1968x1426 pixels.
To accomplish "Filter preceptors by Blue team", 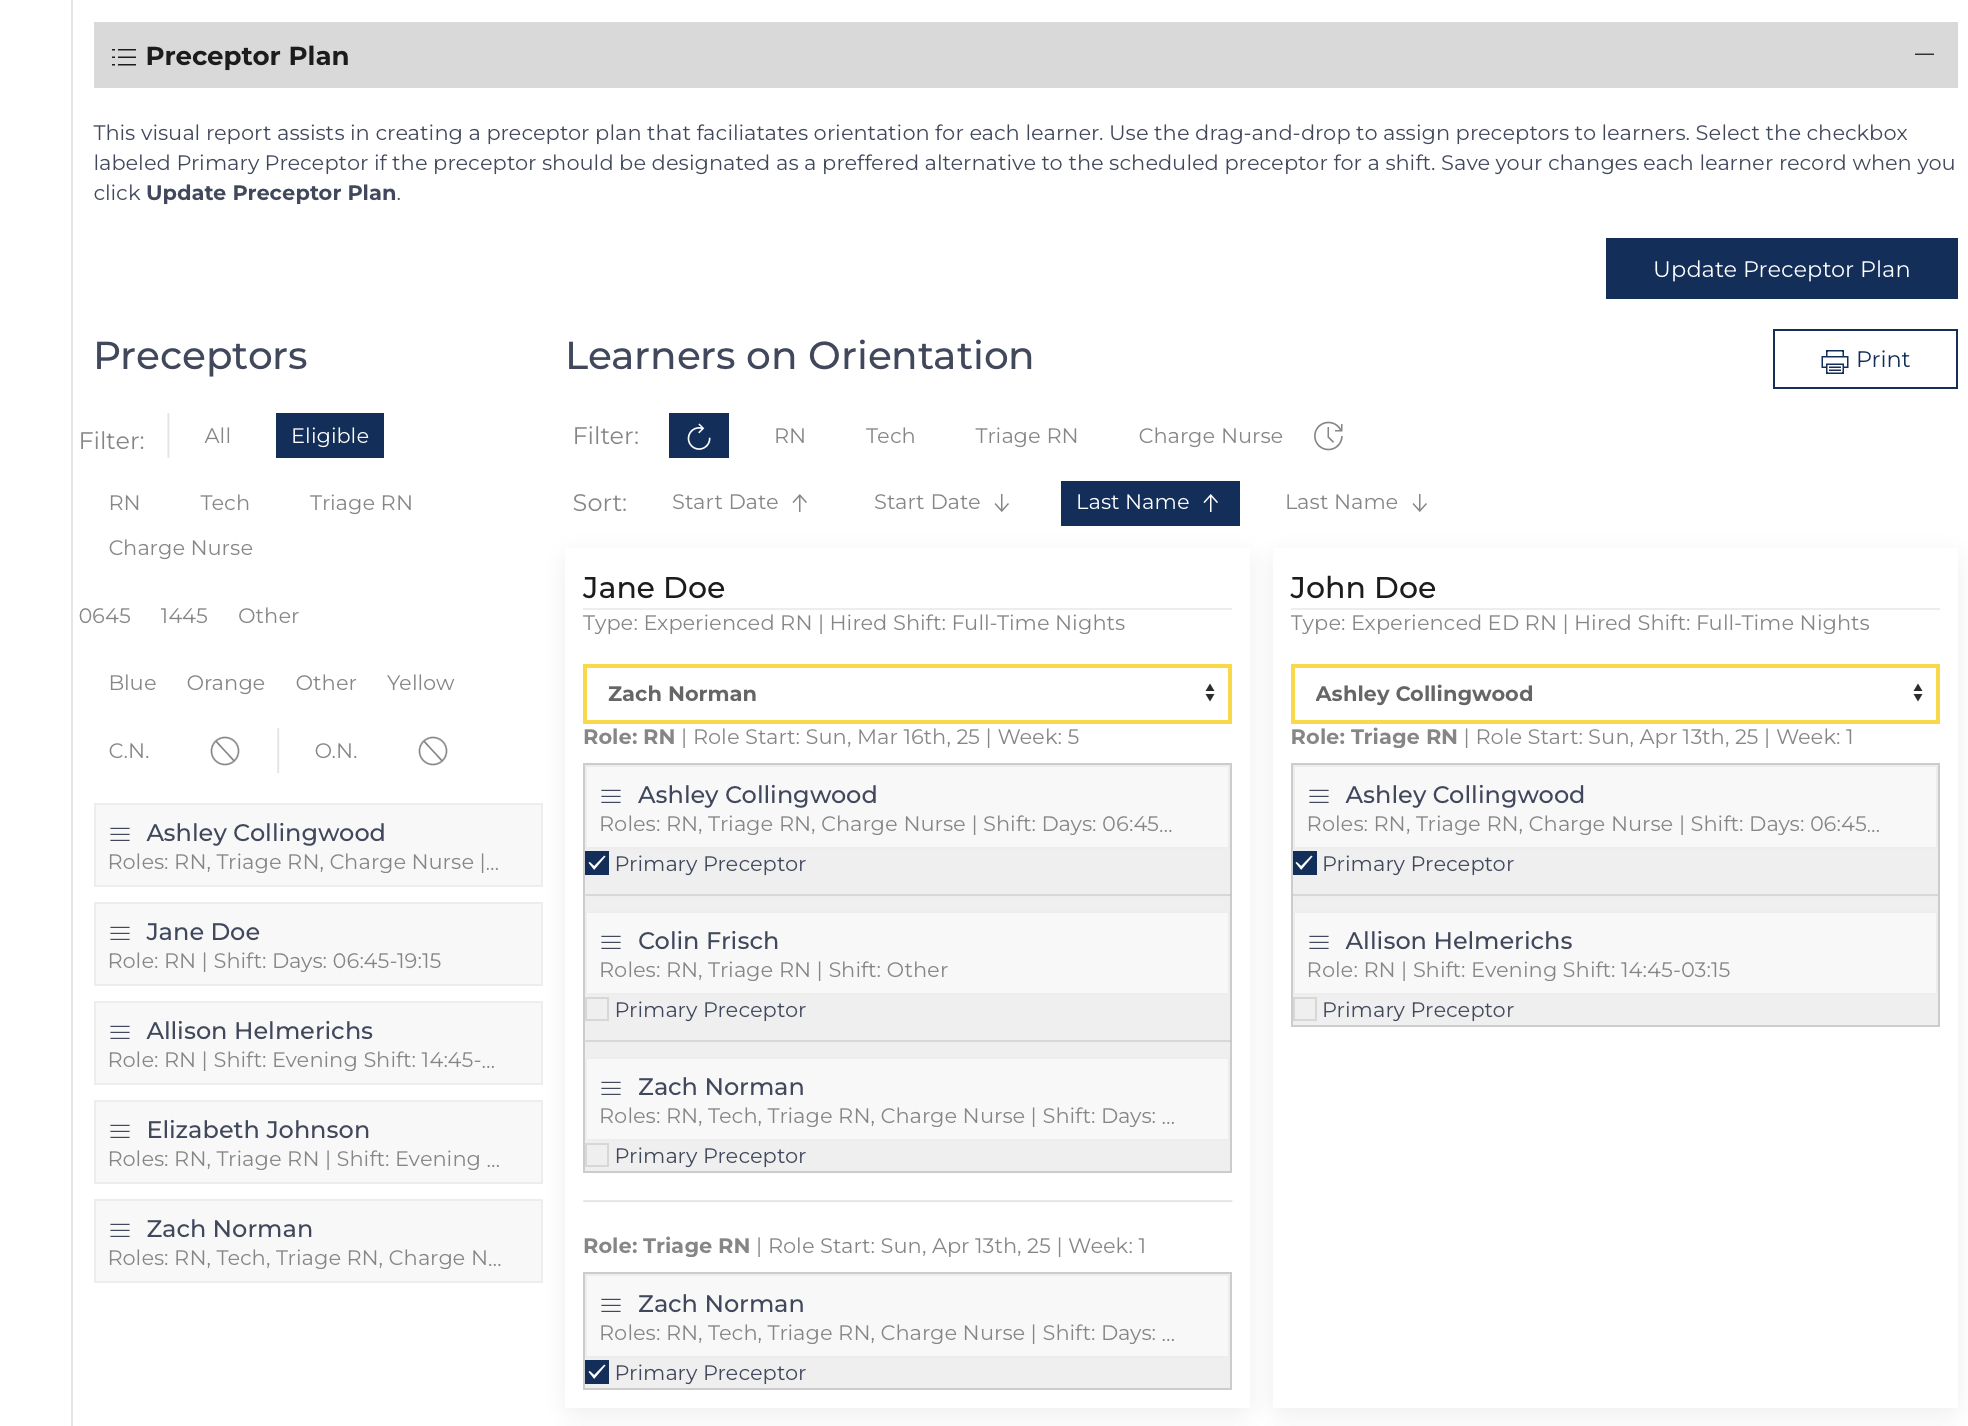I will tap(132, 683).
